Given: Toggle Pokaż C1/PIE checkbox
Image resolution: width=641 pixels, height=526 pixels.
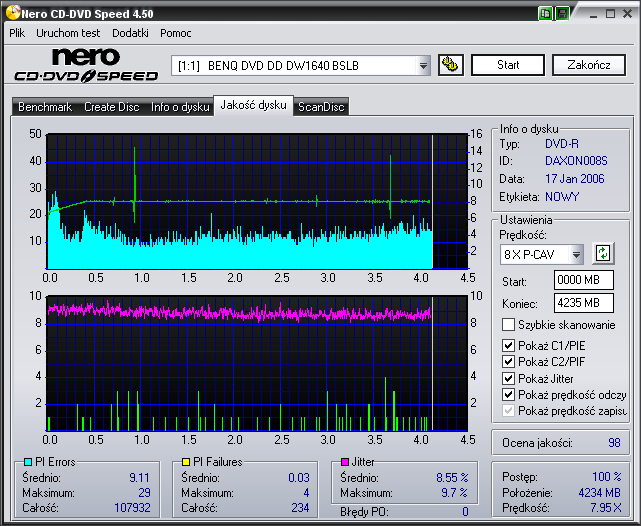Looking at the screenshot, I should coord(508,346).
